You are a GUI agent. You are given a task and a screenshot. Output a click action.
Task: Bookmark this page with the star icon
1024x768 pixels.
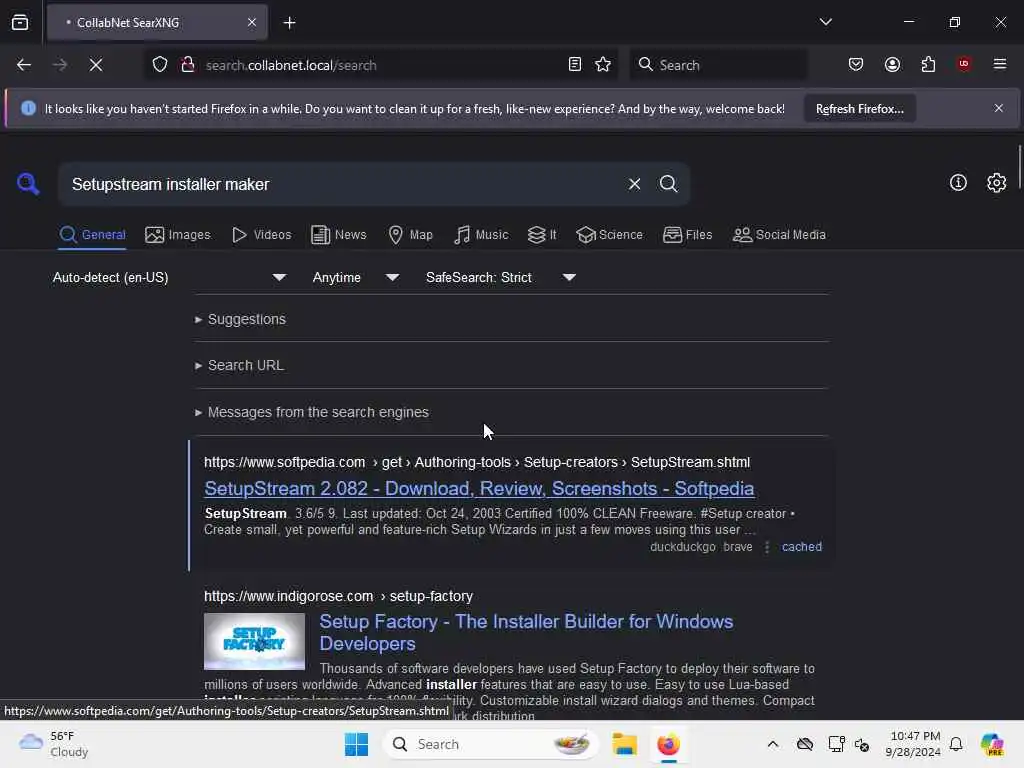click(x=603, y=65)
